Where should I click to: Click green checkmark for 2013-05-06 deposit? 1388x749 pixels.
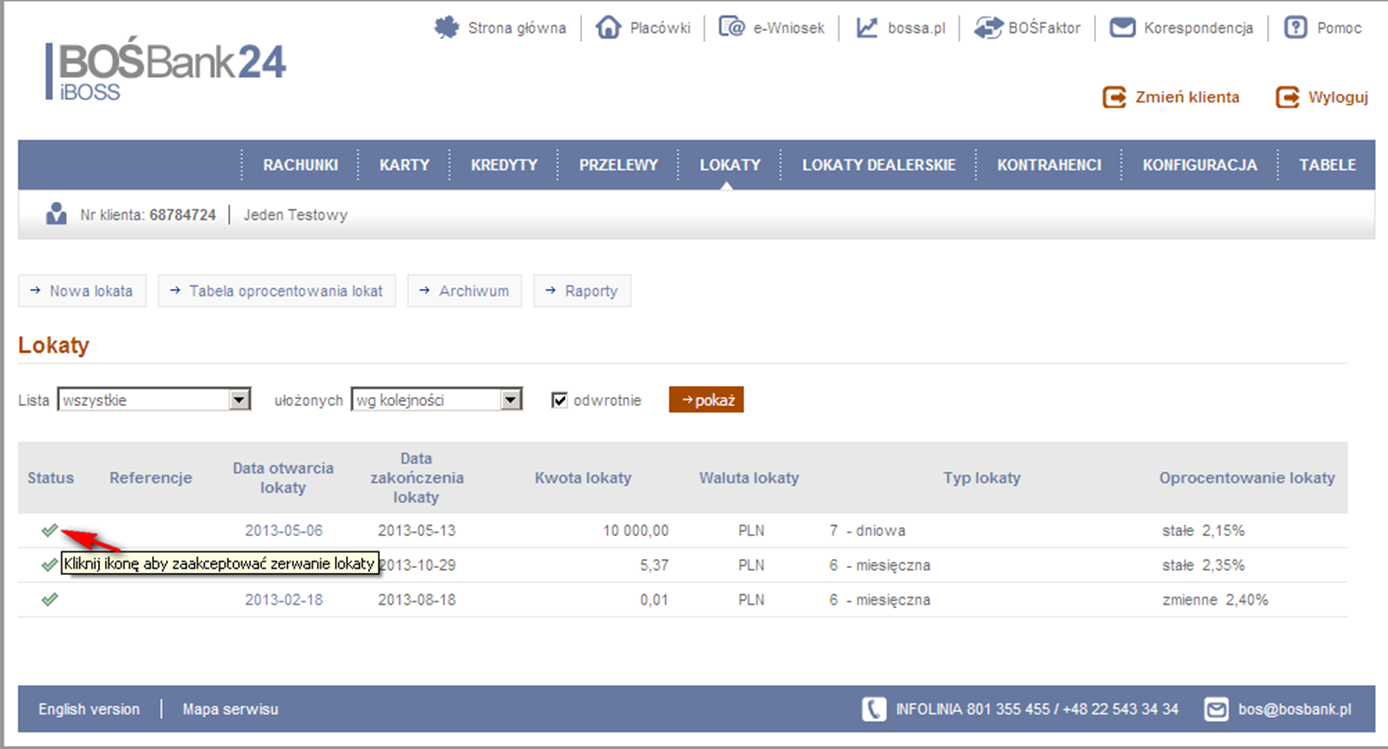coord(49,530)
